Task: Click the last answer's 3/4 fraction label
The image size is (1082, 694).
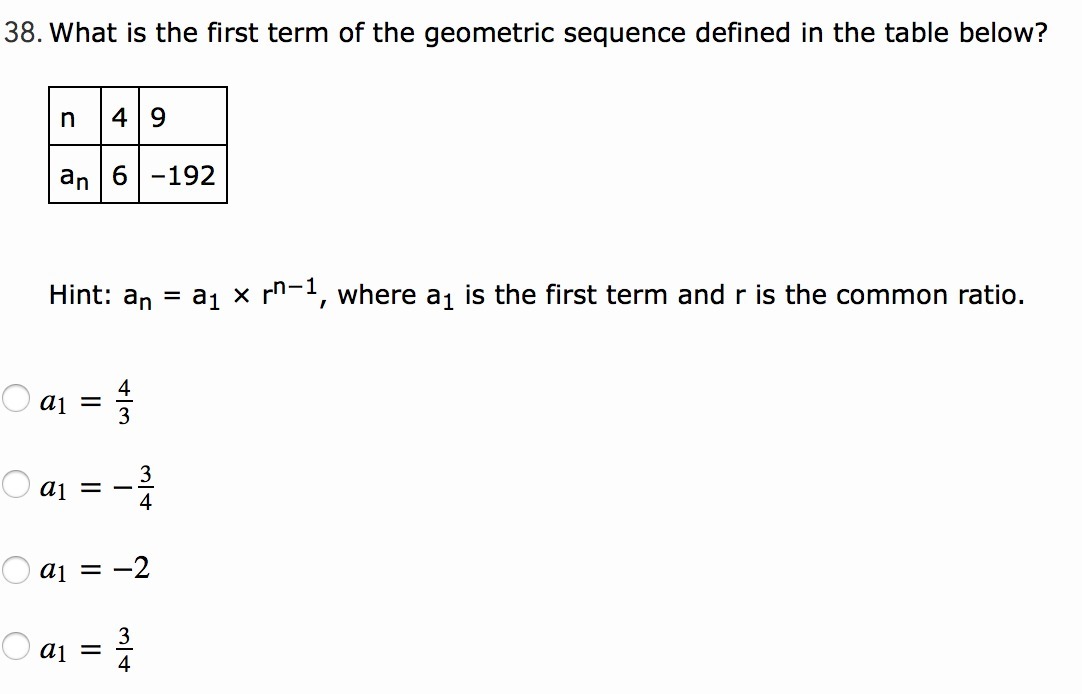Action: point(123,649)
